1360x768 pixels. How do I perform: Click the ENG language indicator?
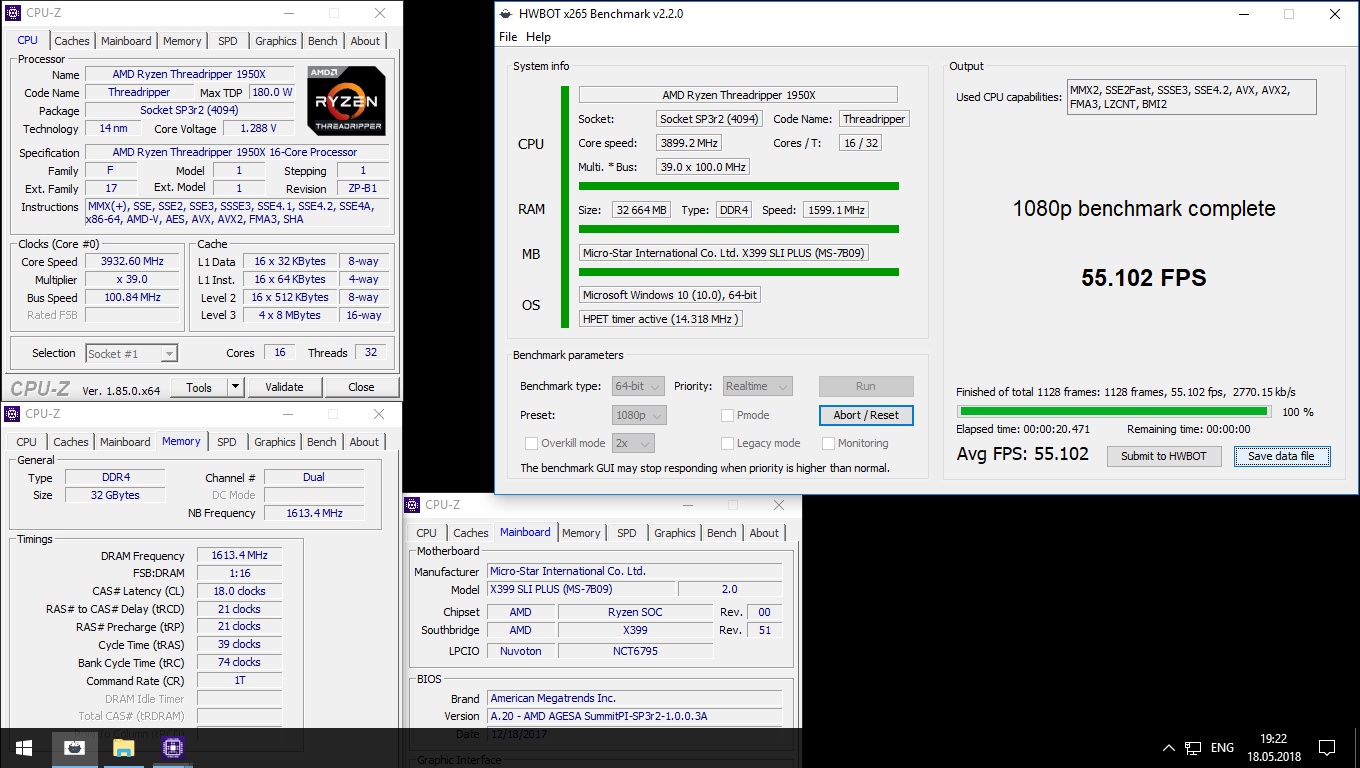click(x=1222, y=748)
